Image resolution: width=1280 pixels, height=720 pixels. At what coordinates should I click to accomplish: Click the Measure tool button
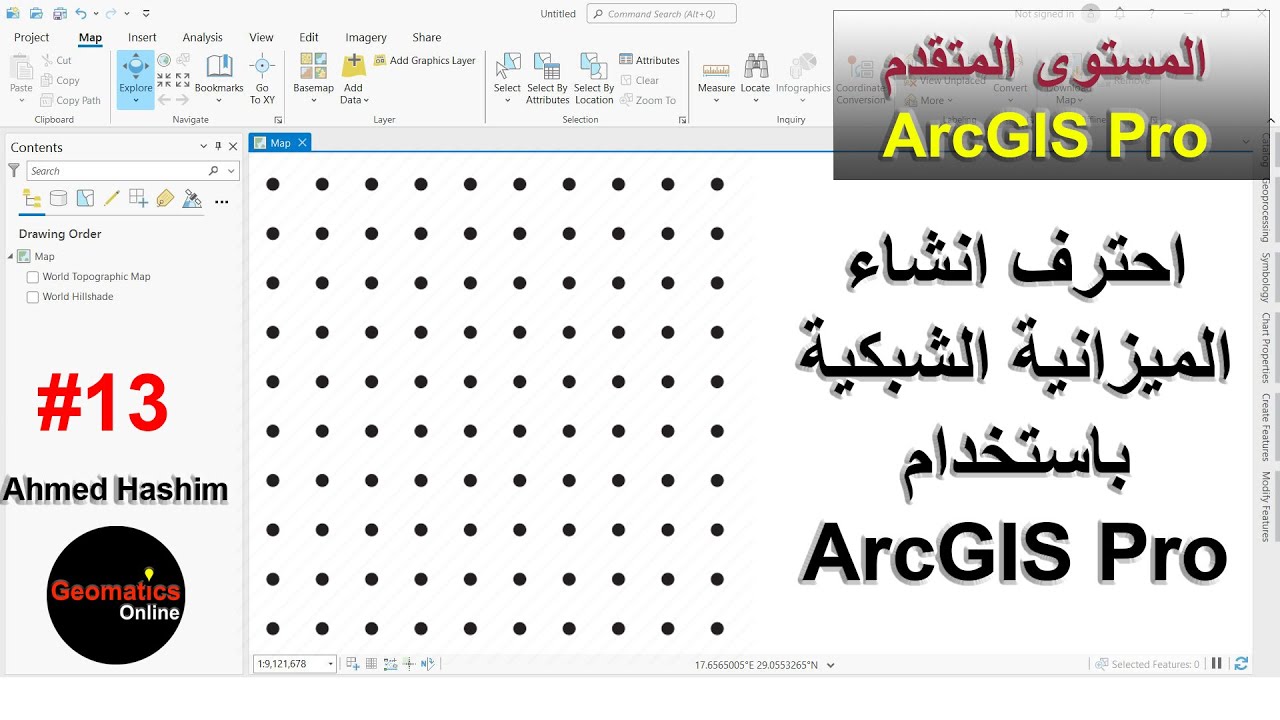716,80
